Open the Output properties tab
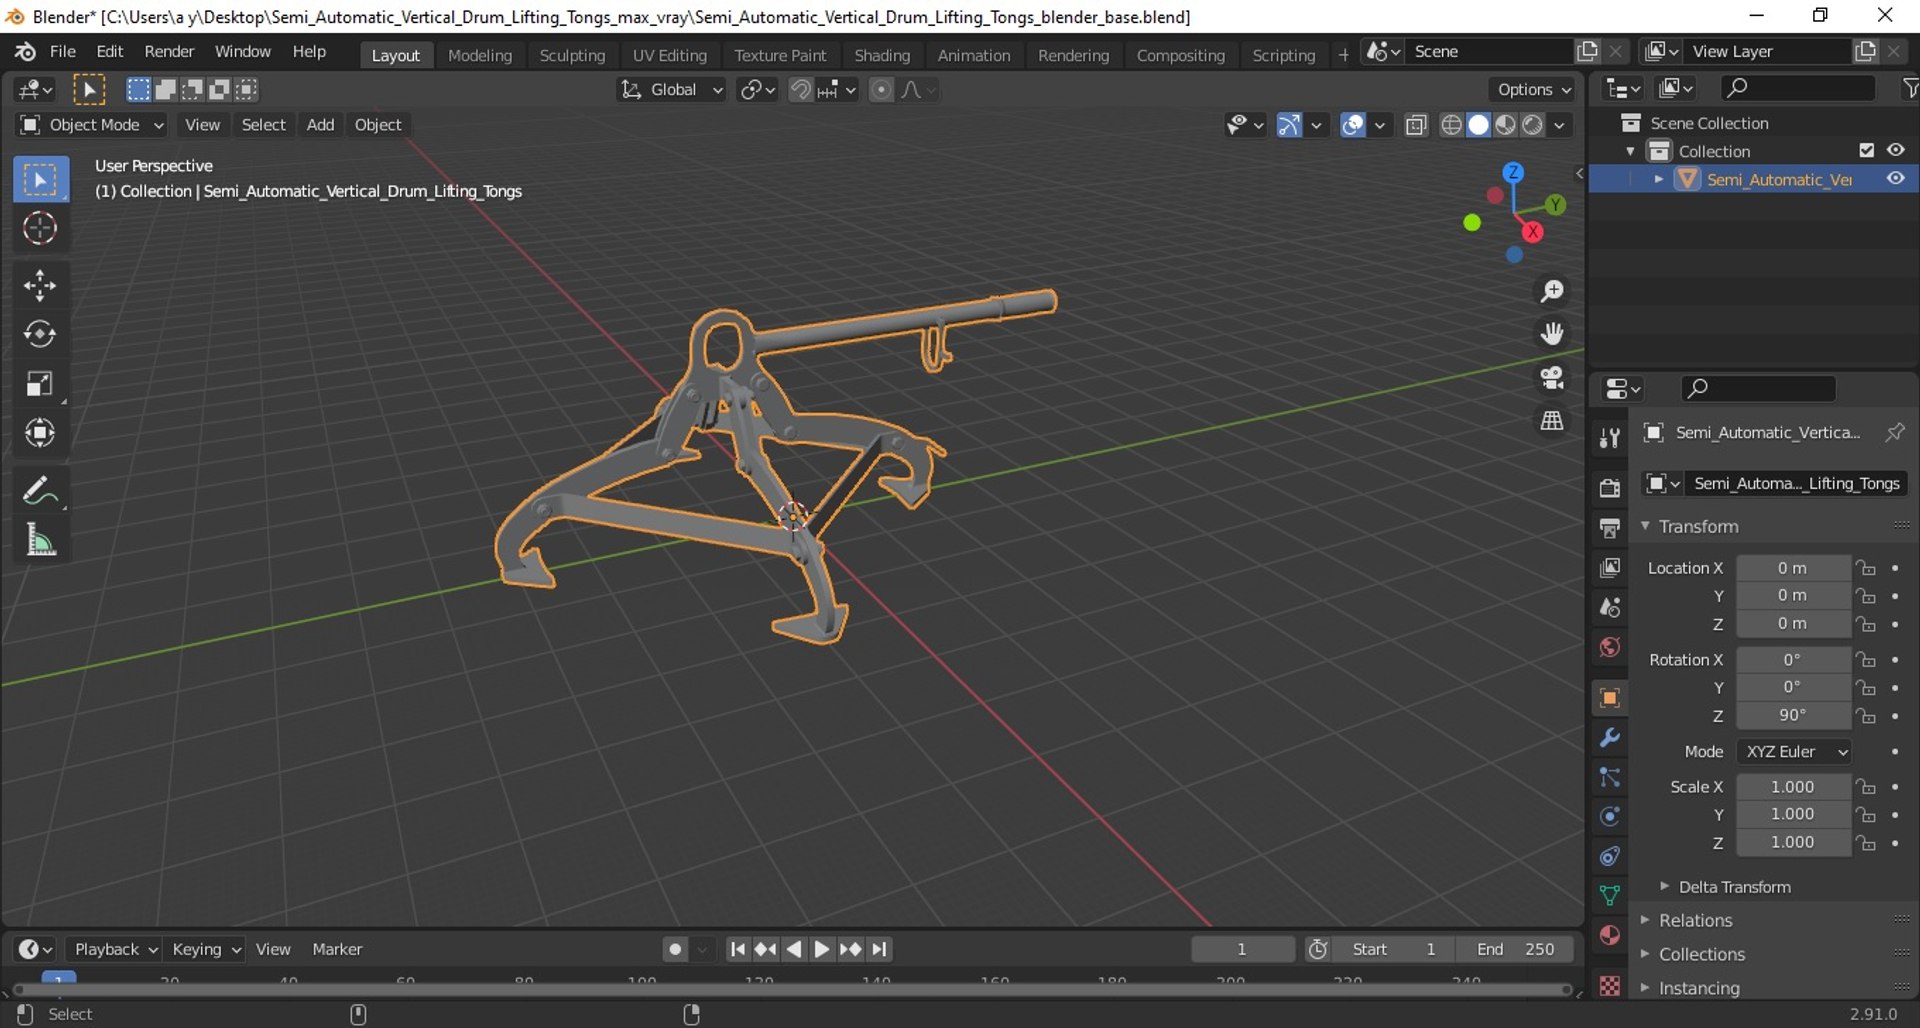 pyautogui.click(x=1609, y=528)
